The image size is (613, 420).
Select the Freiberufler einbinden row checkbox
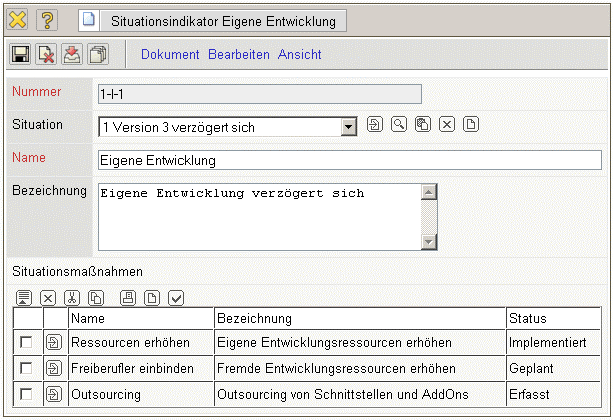pos(27,368)
